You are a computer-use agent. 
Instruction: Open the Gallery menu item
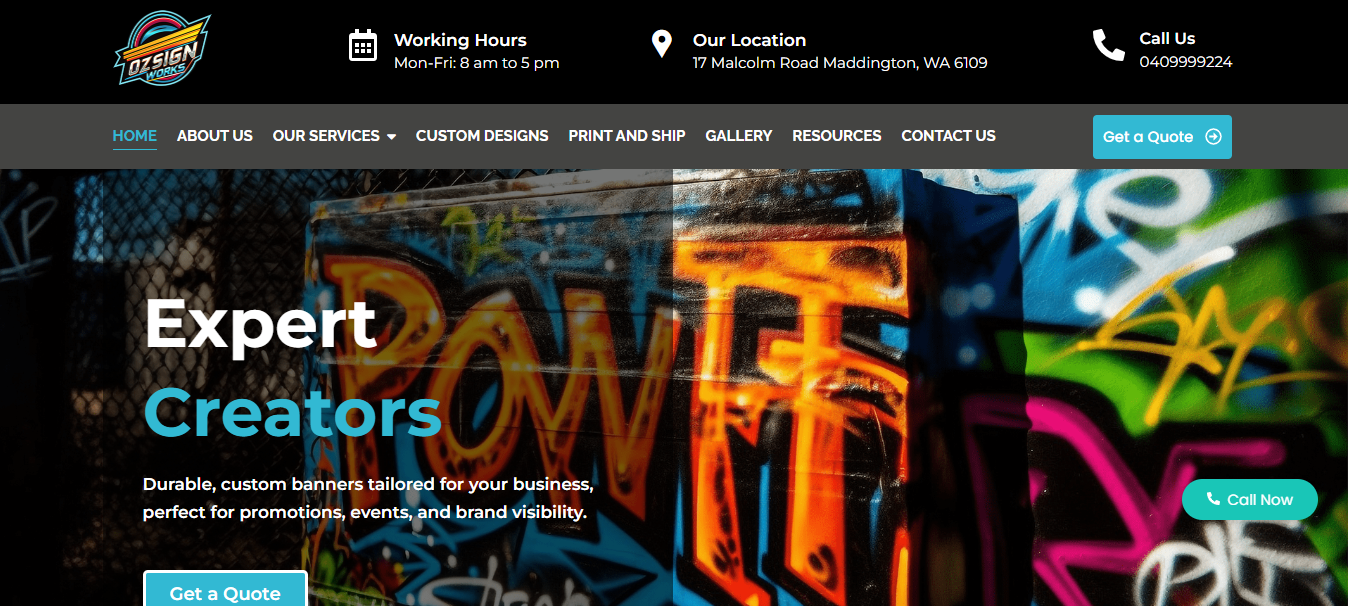739,136
